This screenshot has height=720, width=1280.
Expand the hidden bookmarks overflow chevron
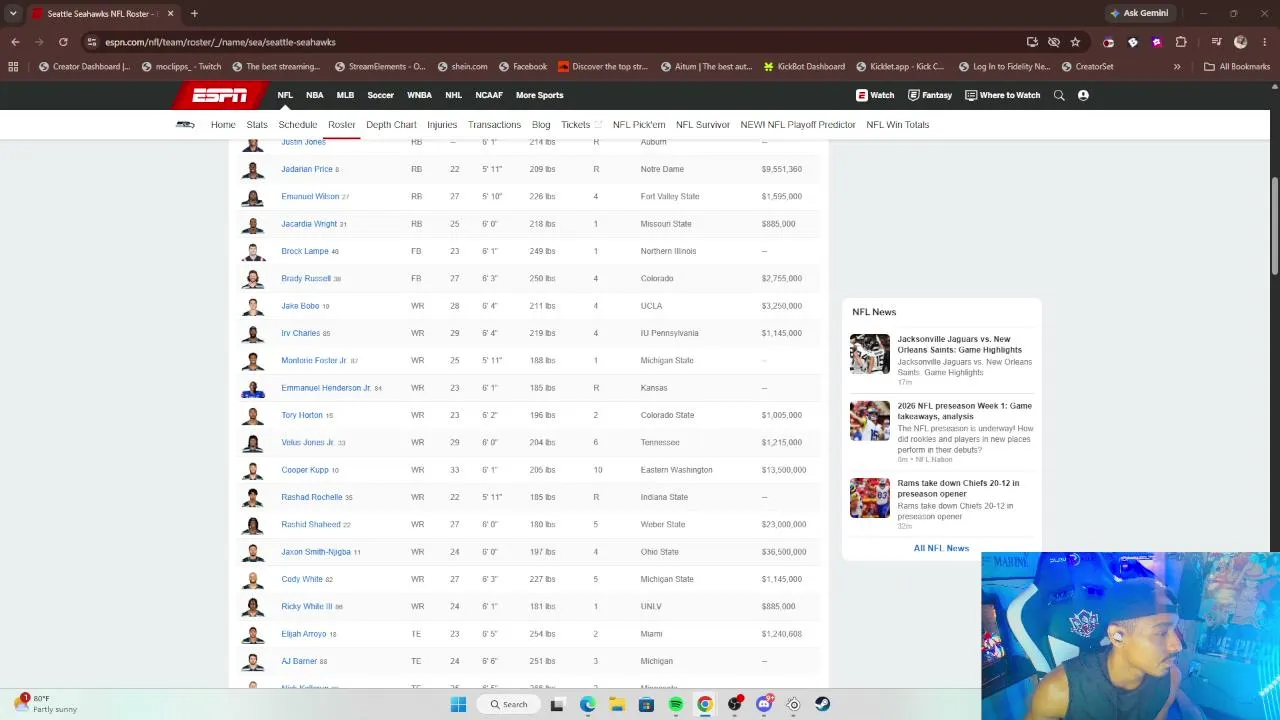(x=1177, y=67)
